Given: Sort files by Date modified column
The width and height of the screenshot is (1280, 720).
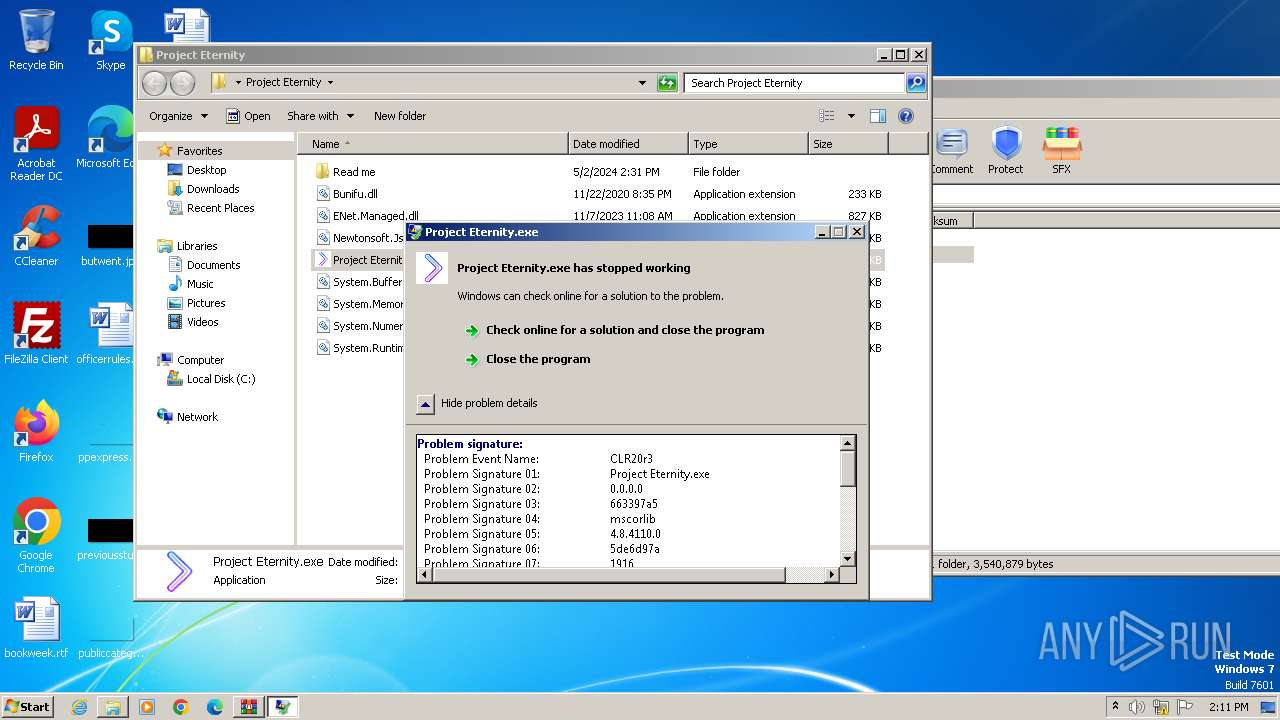Looking at the screenshot, I should coord(628,144).
